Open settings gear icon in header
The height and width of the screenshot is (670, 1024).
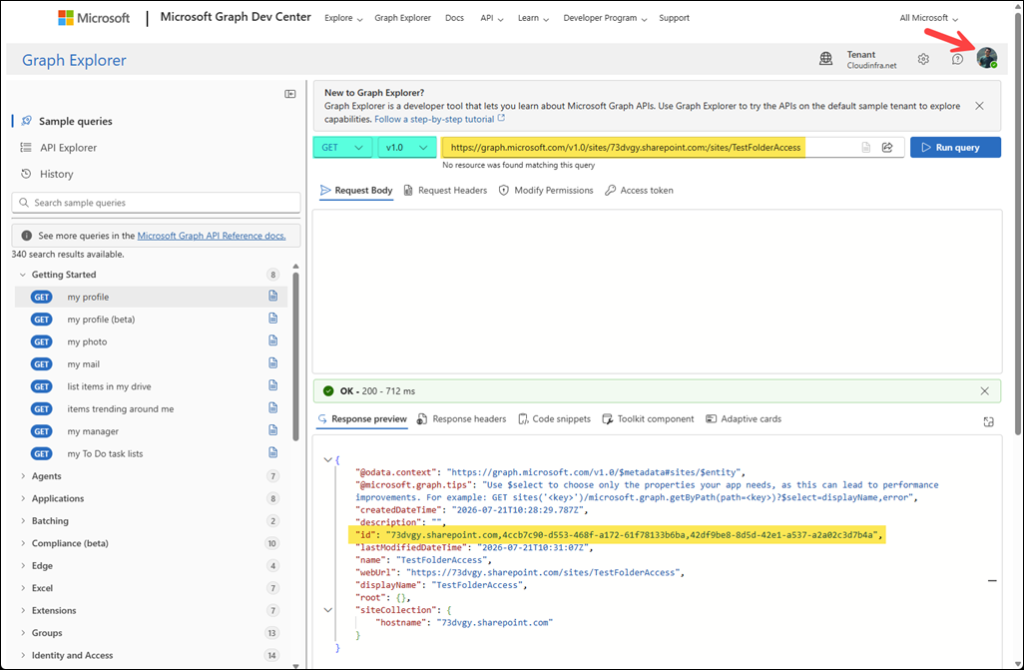pyautogui.click(x=923, y=59)
